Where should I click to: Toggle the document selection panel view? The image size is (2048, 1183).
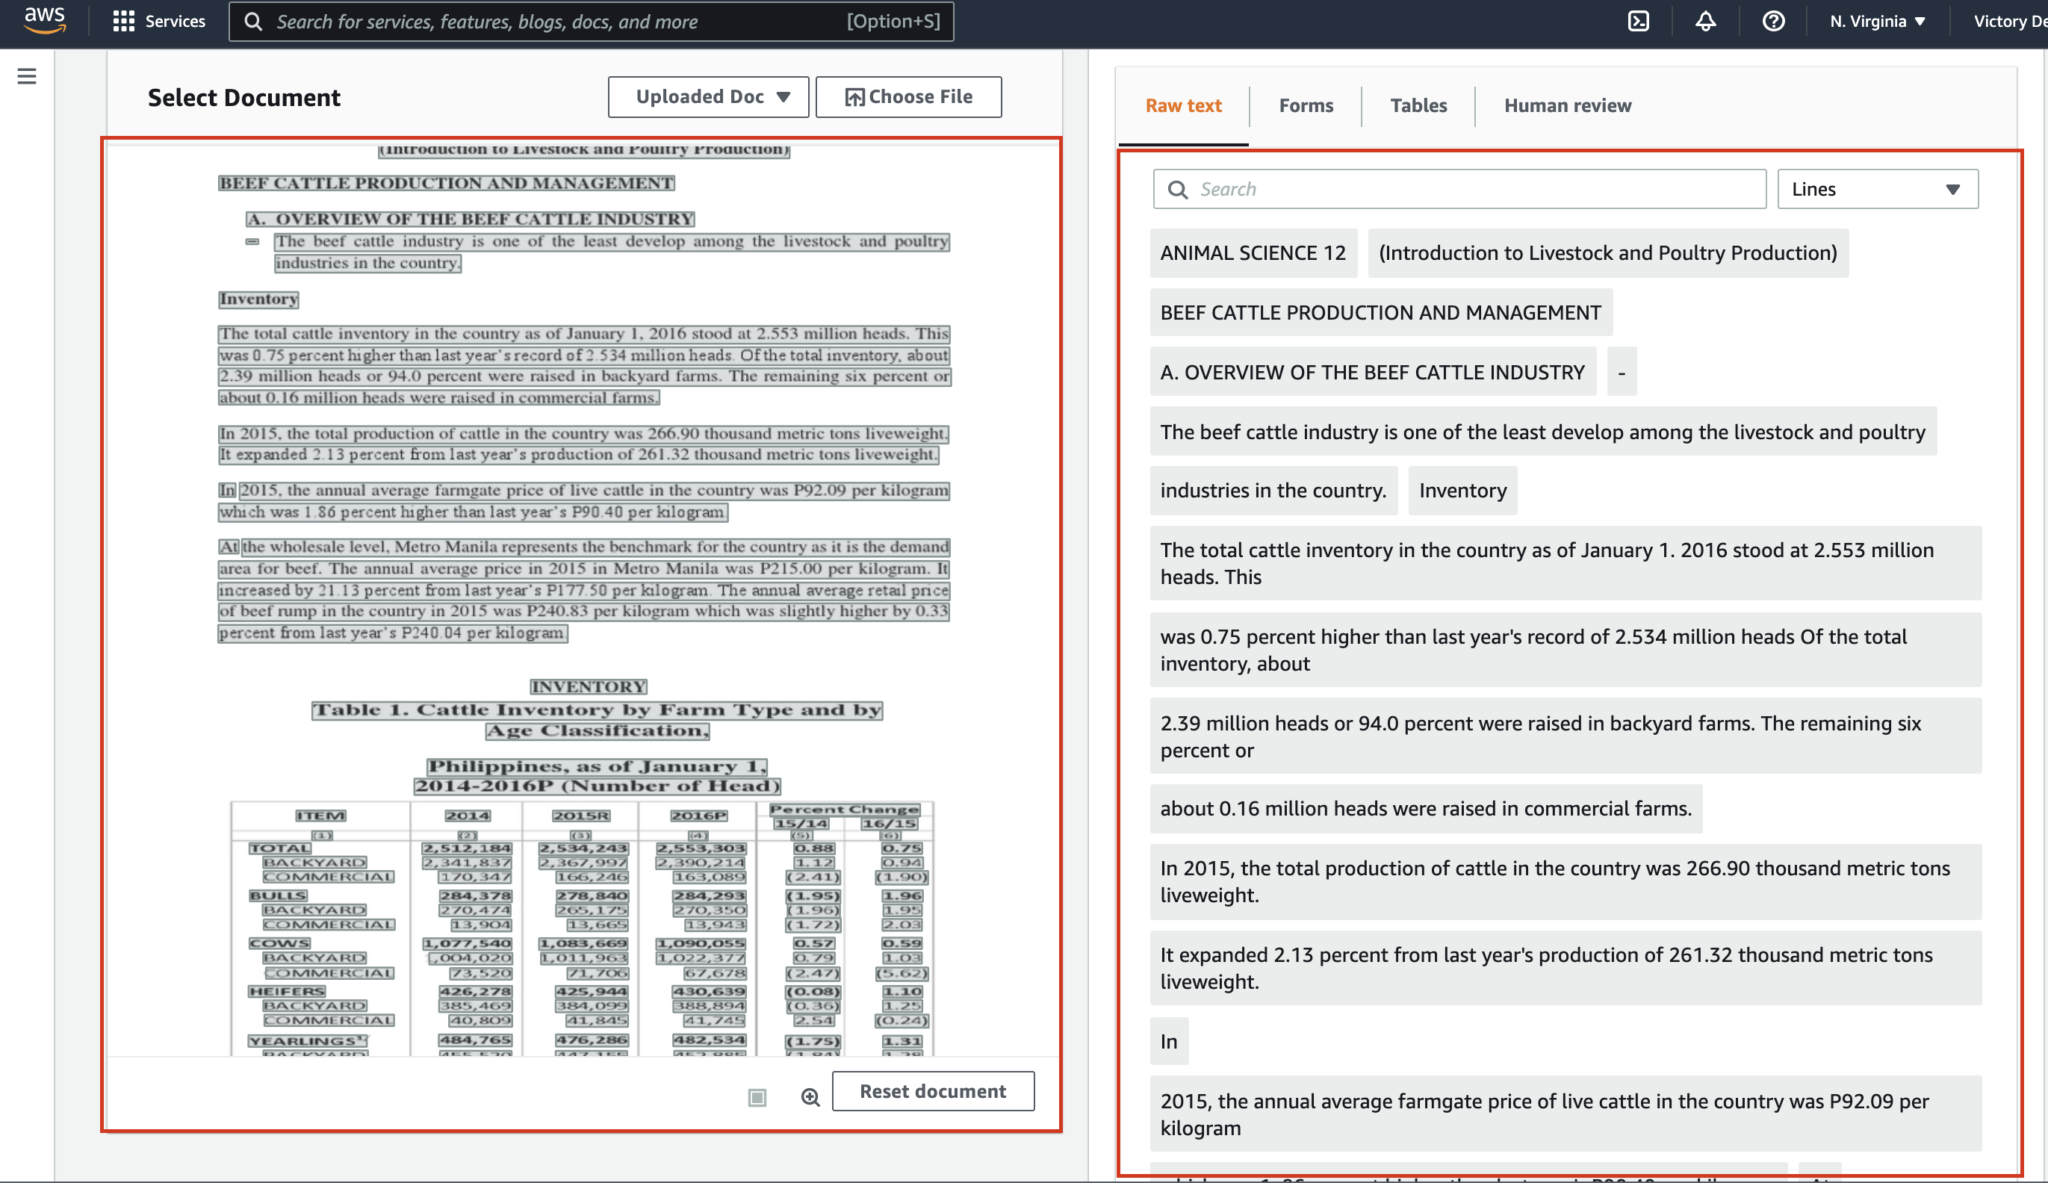[x=27, y=77]
